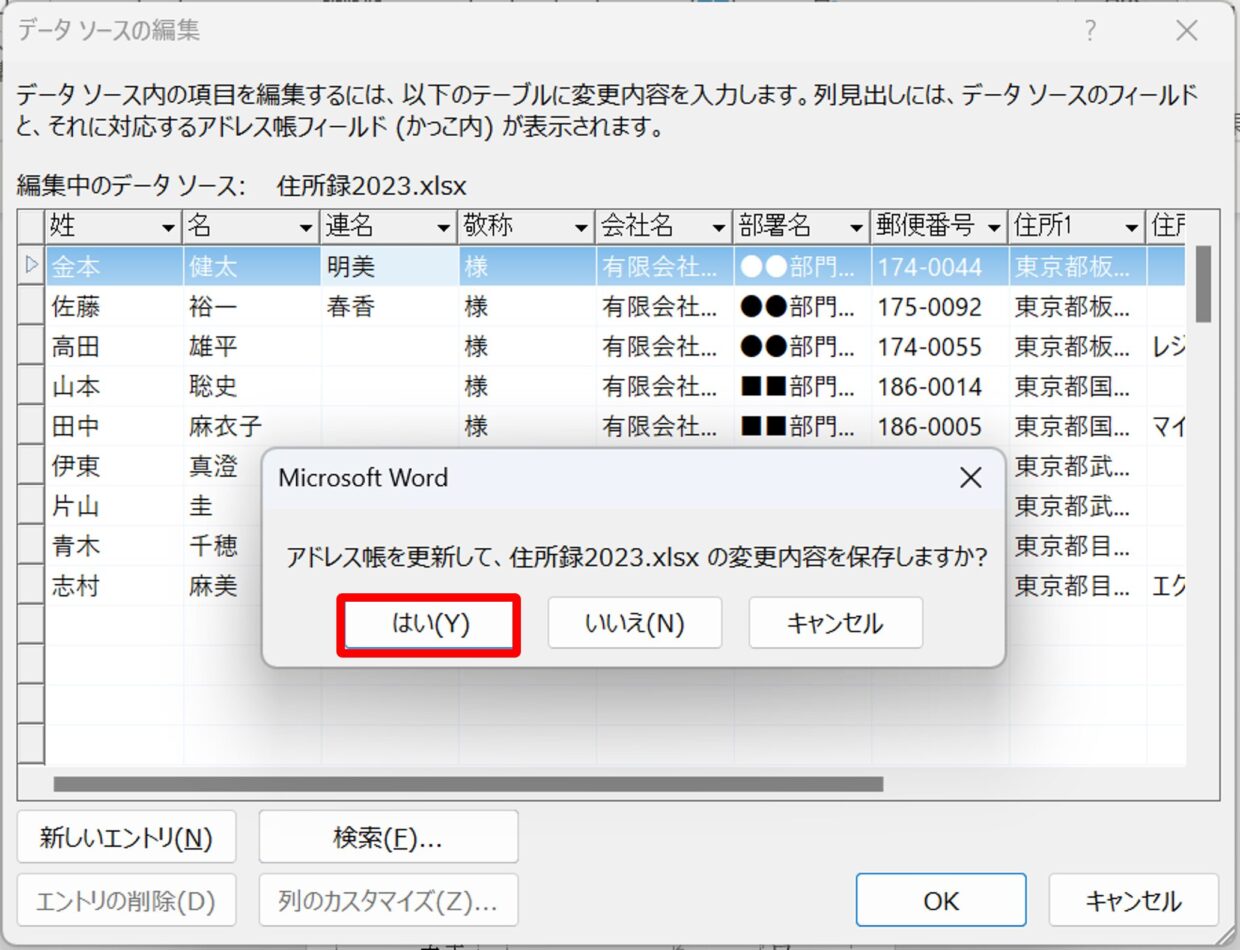Open the 姓 column dropdown arrow
1240x950 pixels.
click(168, 228)
